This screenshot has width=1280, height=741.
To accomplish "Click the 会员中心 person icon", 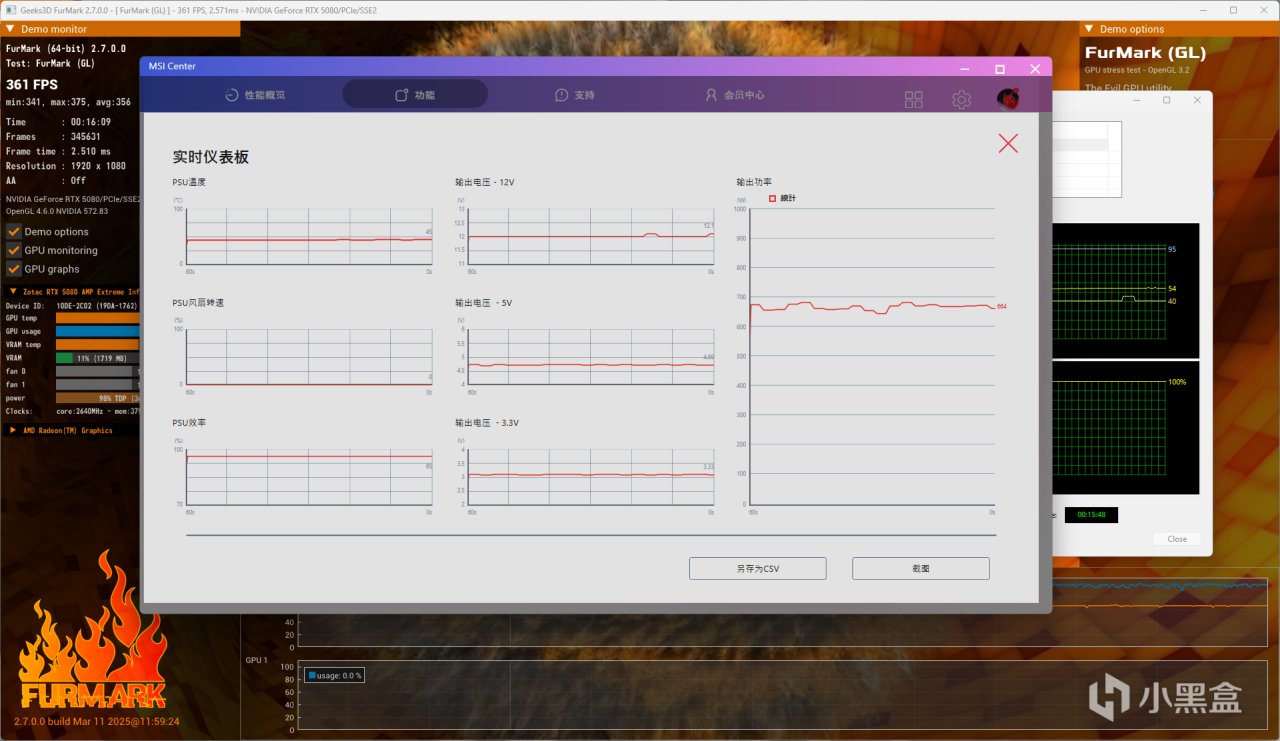I will point(711,95).
